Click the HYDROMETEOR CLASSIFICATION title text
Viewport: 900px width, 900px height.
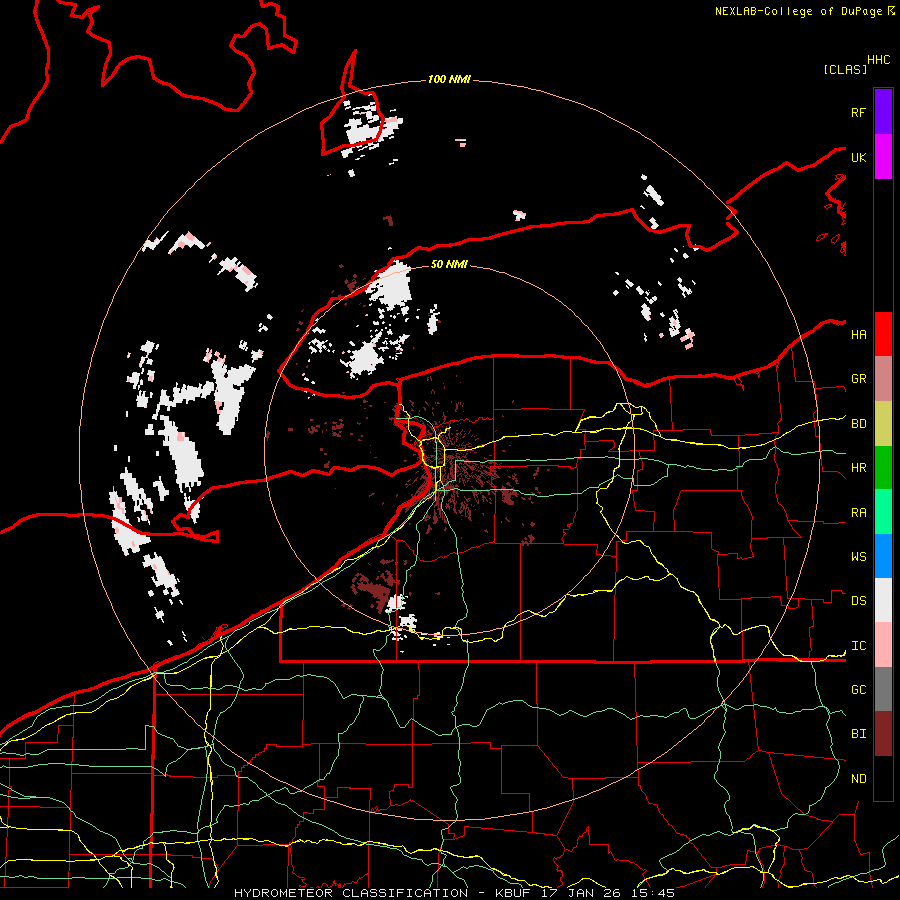click(351, 893)
